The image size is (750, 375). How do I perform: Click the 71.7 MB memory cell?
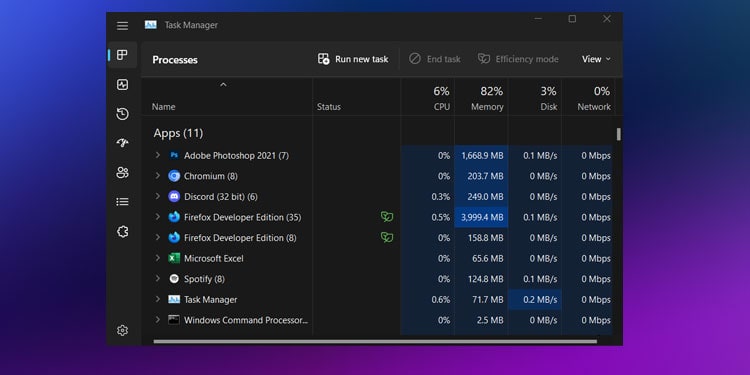pyautogui.click(x=481, y=299)
